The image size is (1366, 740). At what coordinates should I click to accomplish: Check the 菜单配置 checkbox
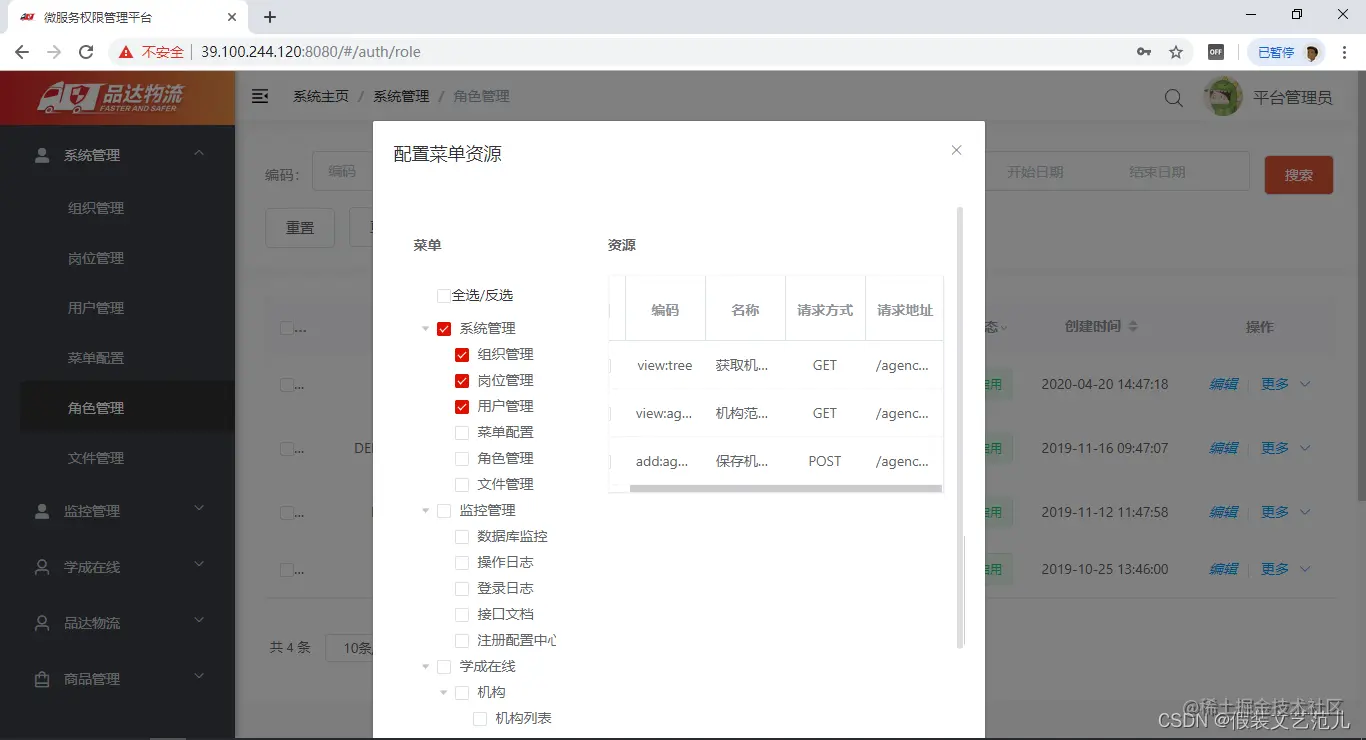click(461, 432)
